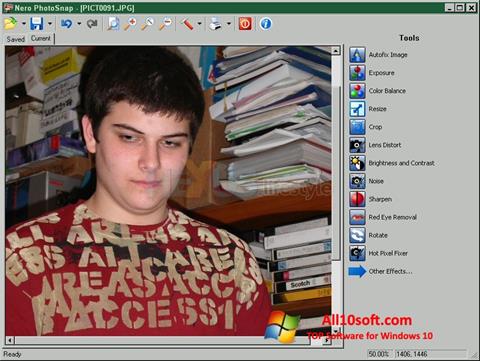Click the blue info icon in toolbar
Viewport: 480px width, 361px height.
265,24
